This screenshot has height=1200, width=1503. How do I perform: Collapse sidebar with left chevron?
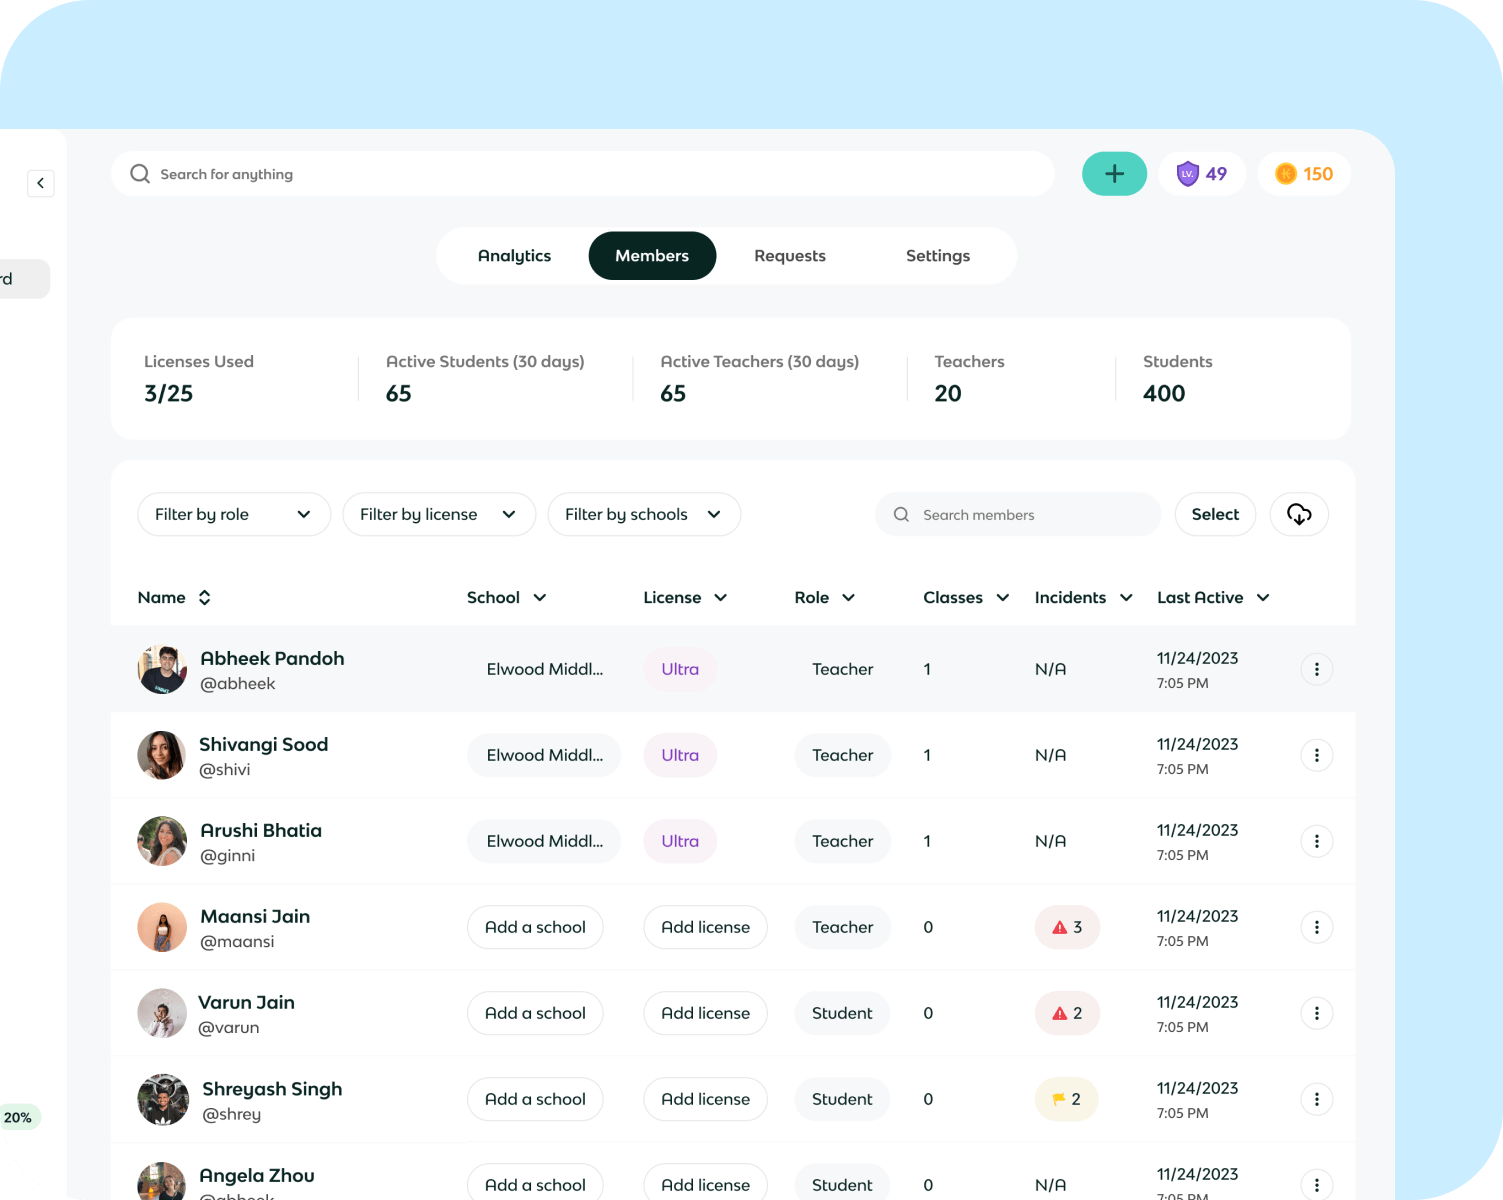[41, 183]
